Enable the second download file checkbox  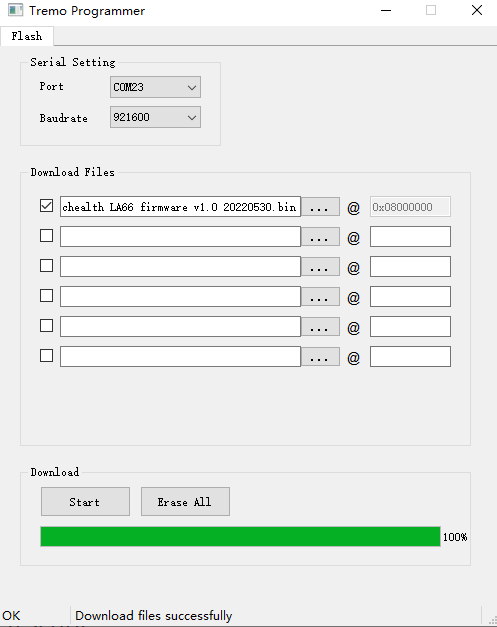[46, 236]
